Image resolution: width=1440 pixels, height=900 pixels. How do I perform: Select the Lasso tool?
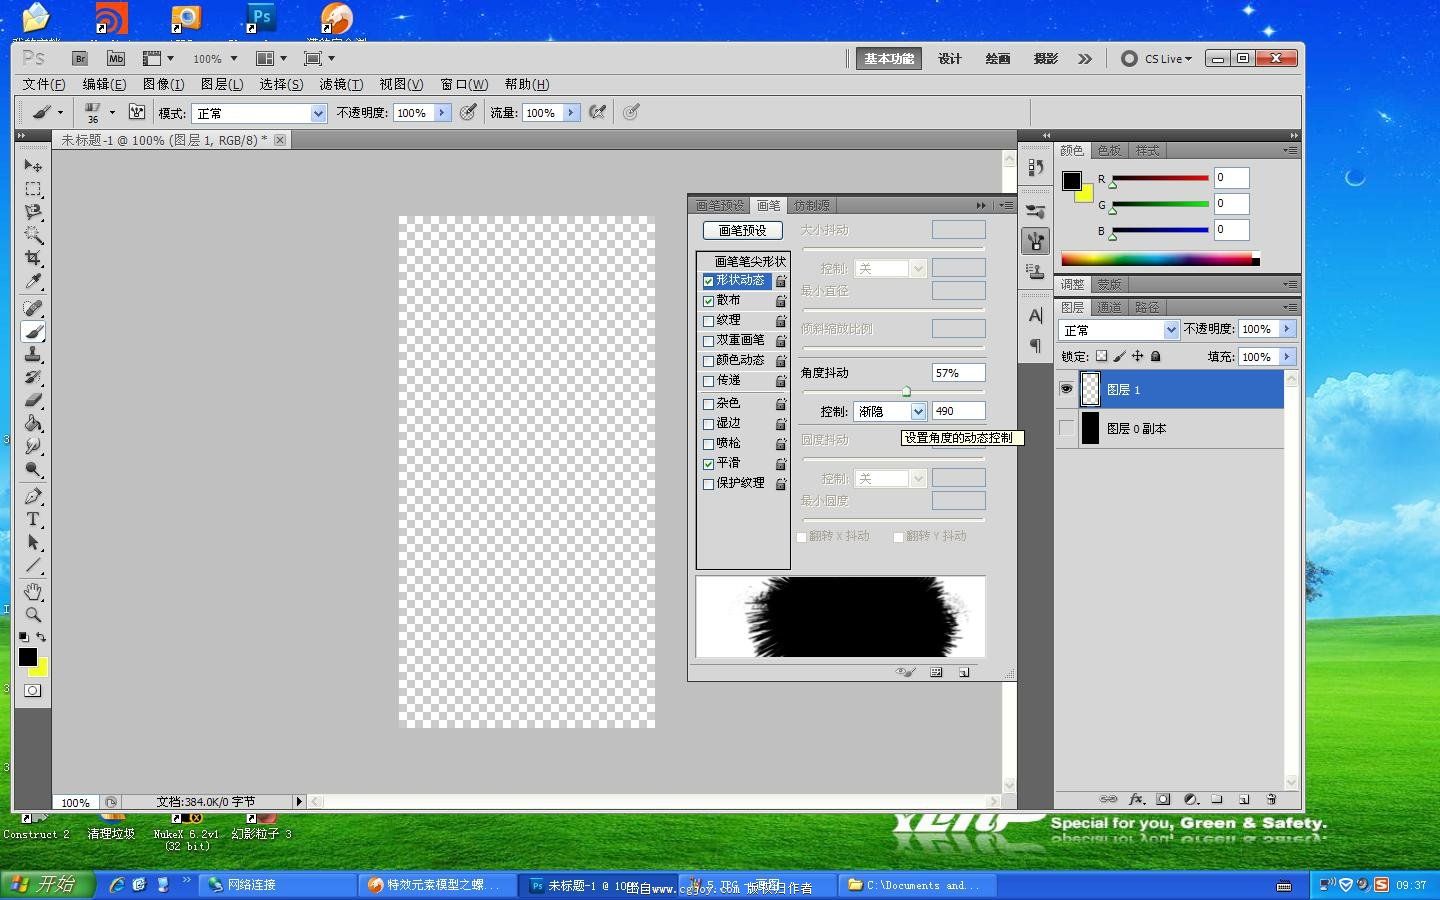pos(33,212)
